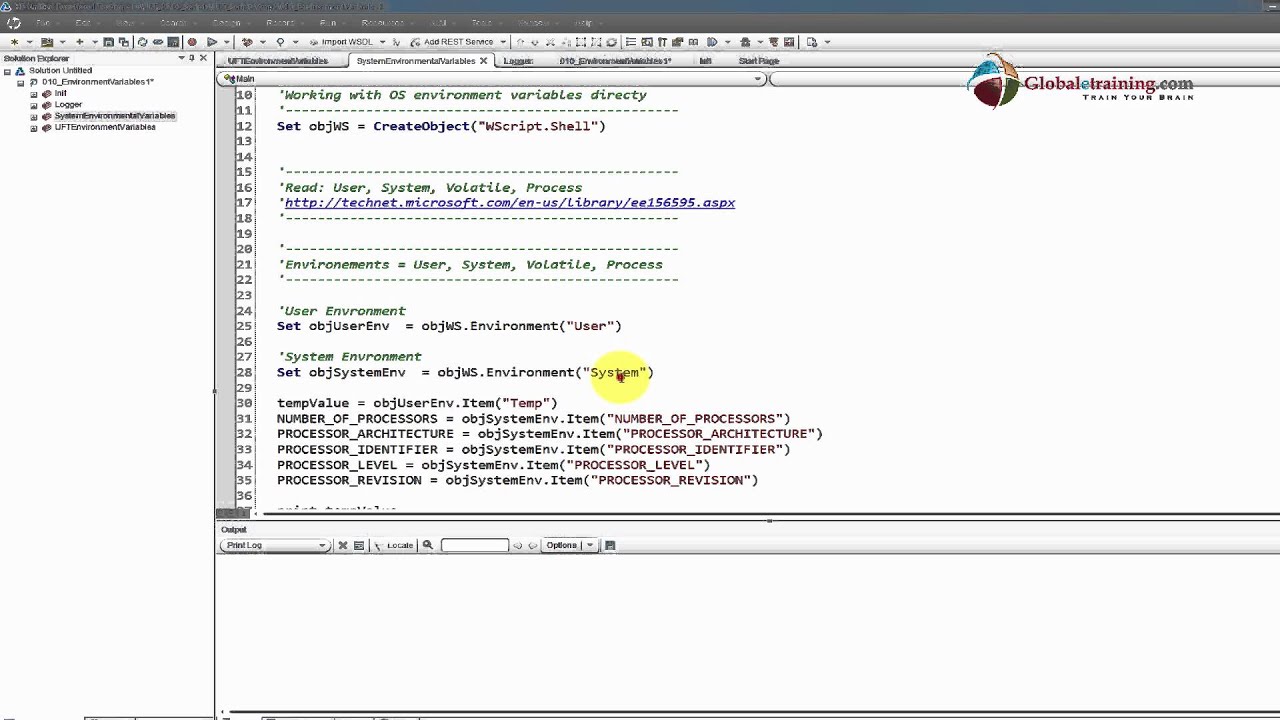Click the clear X icon in Output toolbar
Viewport: 1280px width, 720px height.
coord(343,545)
